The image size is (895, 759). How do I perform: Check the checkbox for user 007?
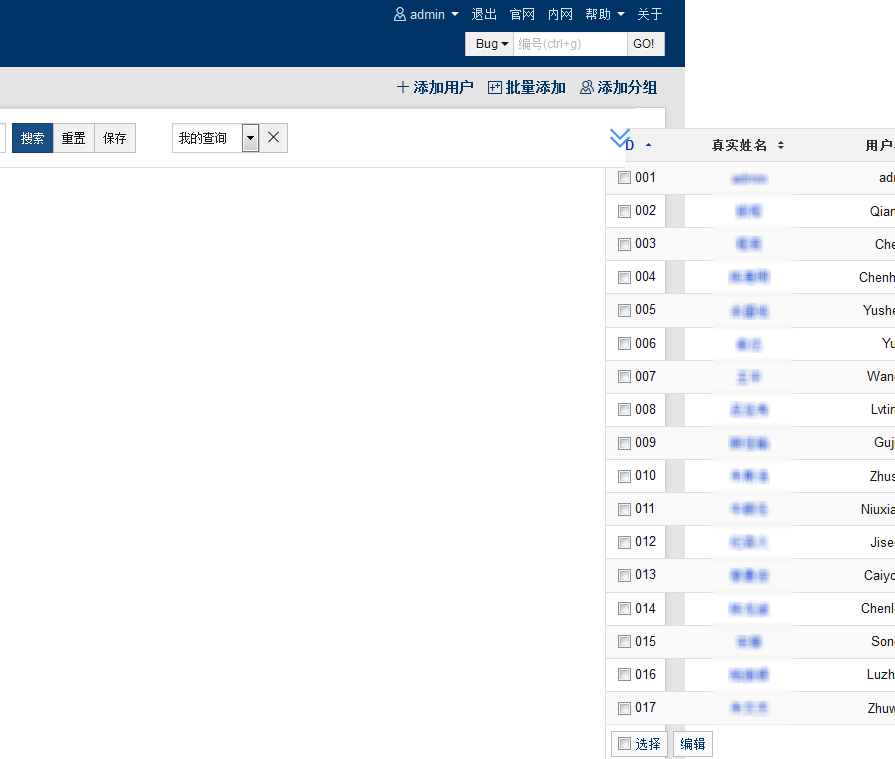click(x=624, y=377)
